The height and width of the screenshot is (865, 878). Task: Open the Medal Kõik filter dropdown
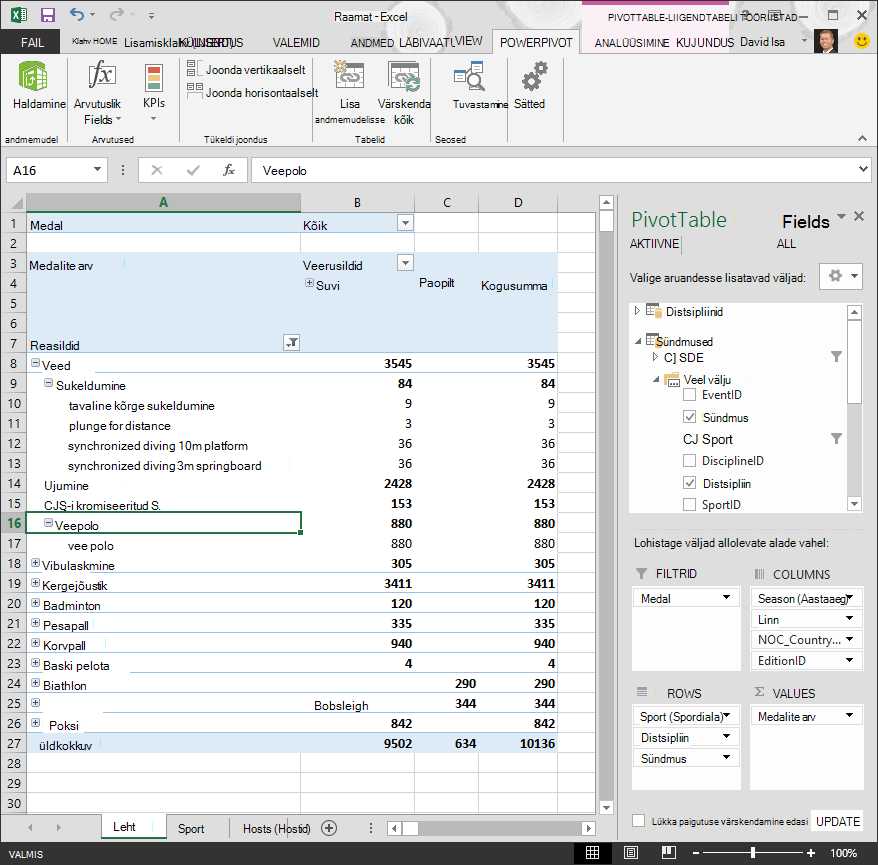[x=405, y=223]
